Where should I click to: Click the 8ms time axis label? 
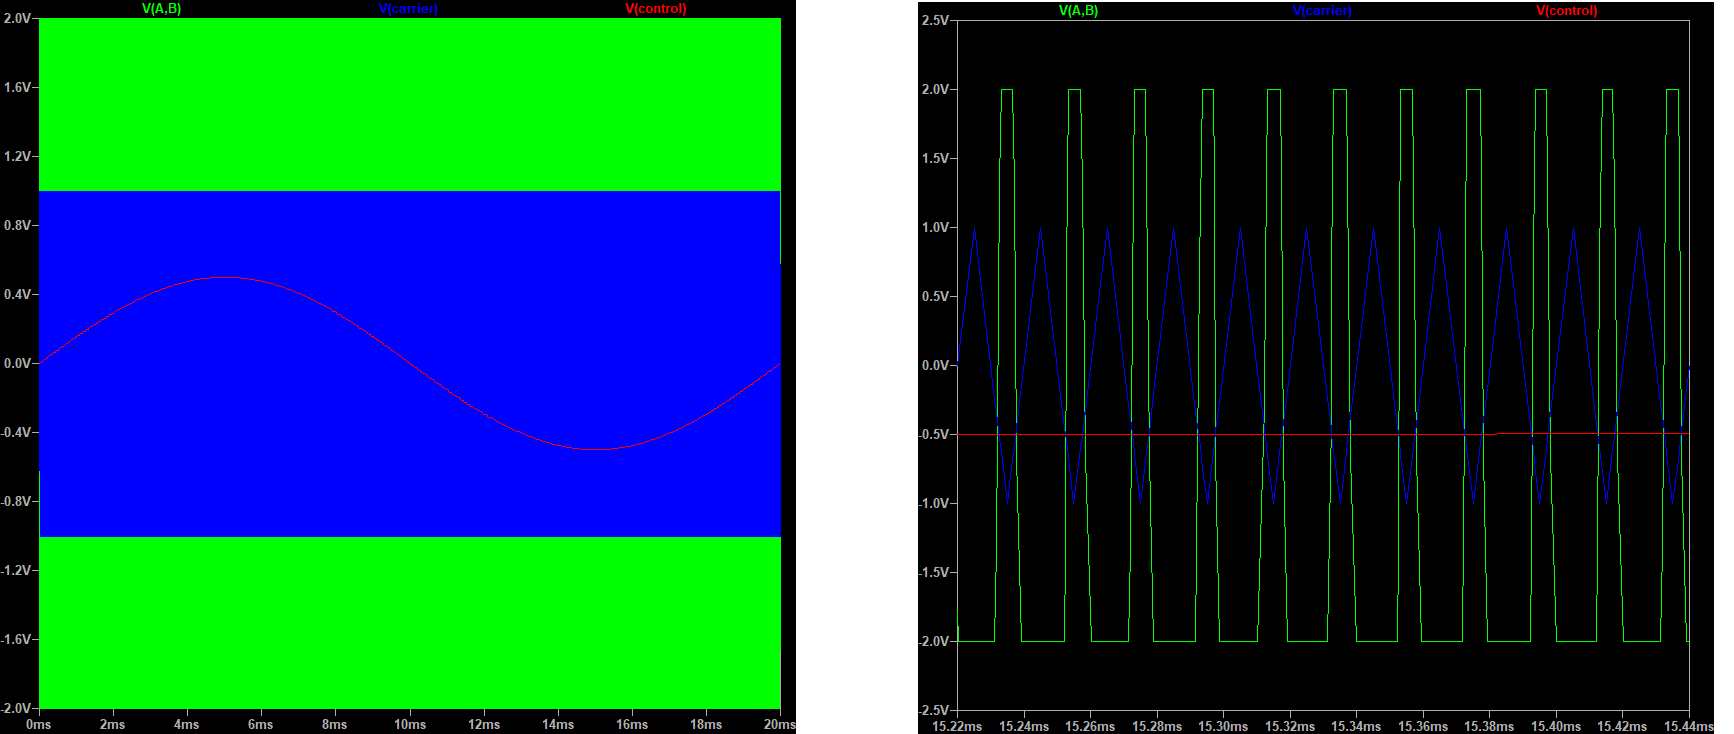pos(334,724)
